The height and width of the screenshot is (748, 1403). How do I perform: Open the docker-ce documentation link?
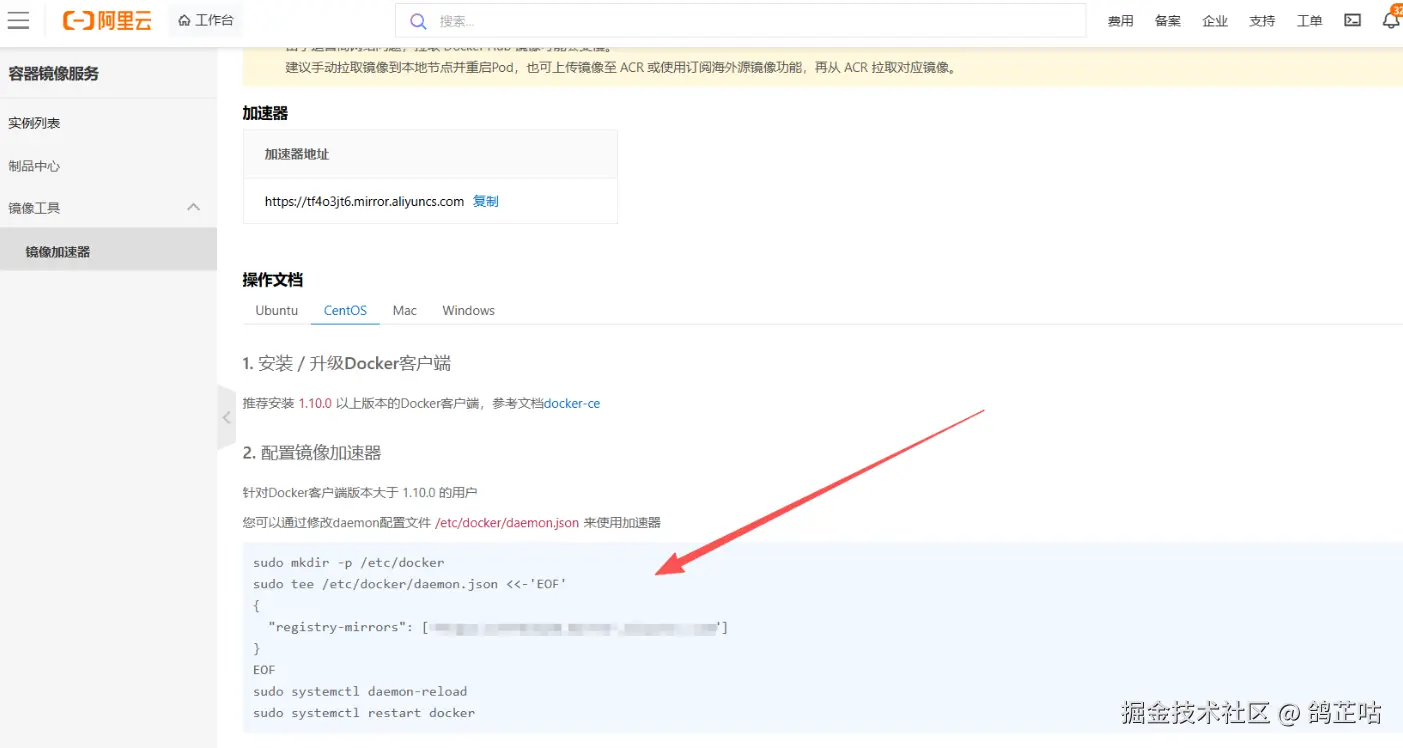click(x=572, y=403)
